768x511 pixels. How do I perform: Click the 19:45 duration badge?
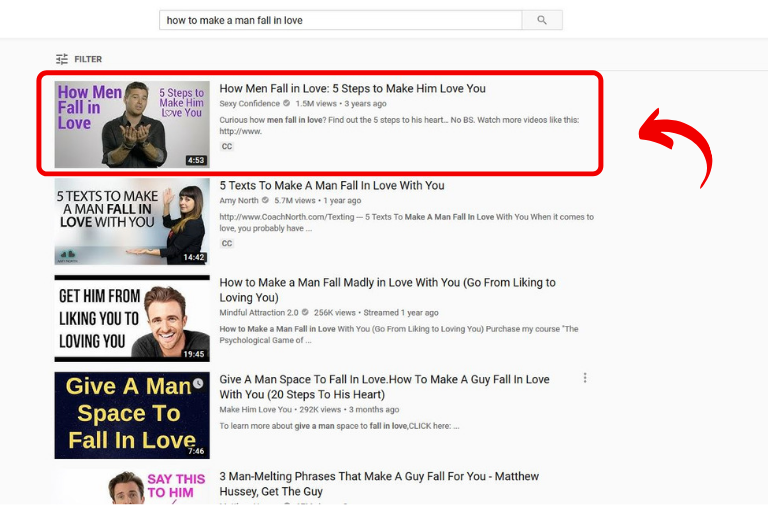coord(194,354)
